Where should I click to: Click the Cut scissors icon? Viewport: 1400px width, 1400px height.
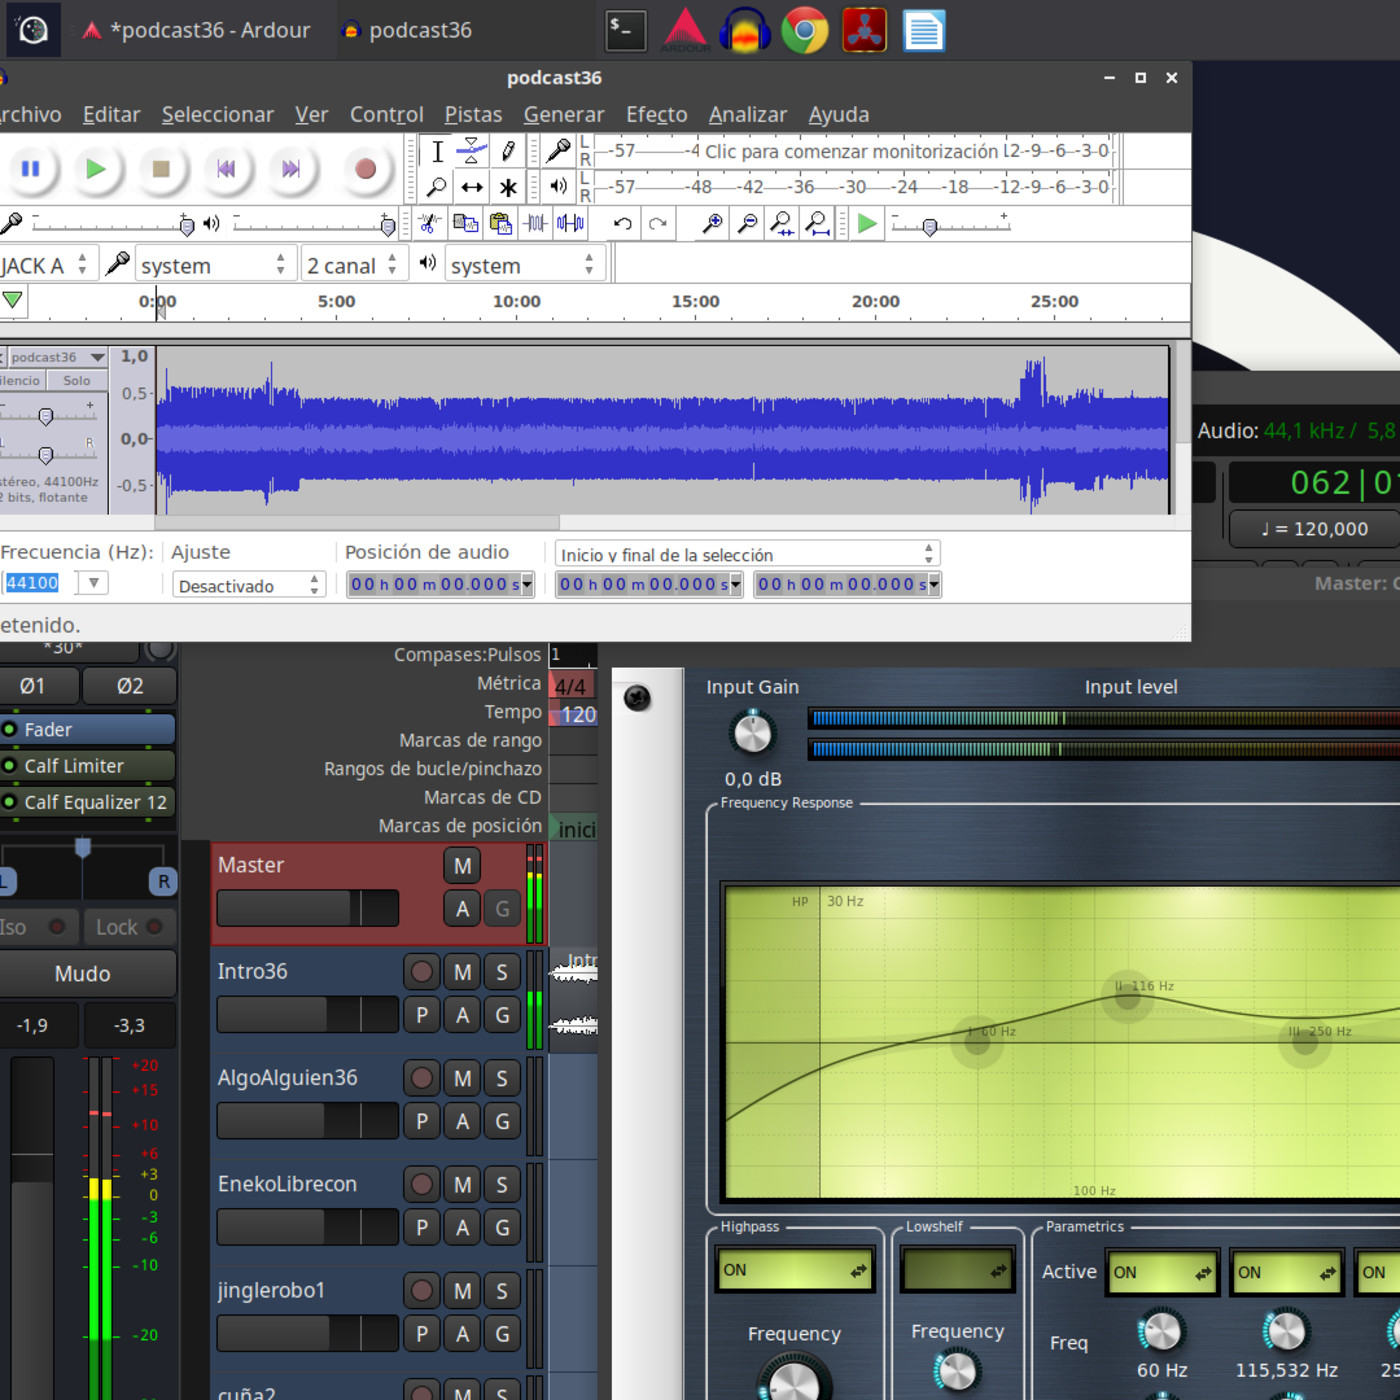point(429,223)
